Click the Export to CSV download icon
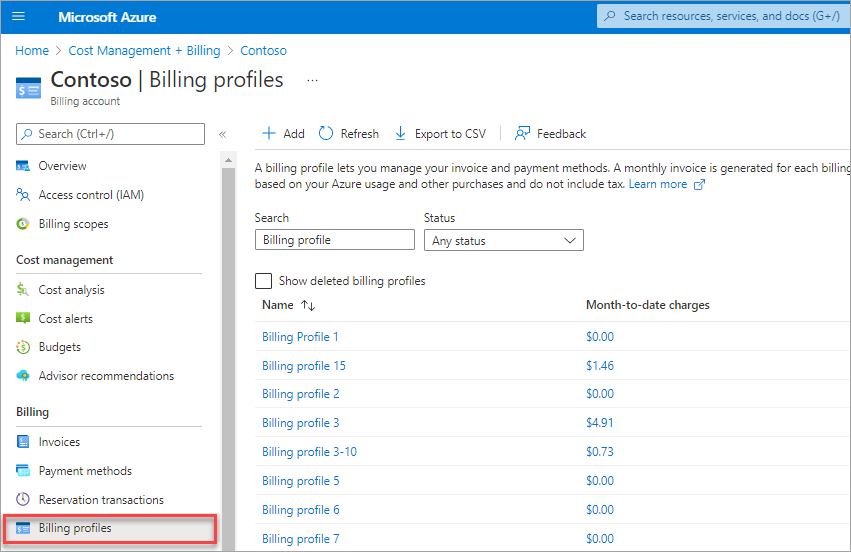This screenshot has height=552, width=851. 401,134
